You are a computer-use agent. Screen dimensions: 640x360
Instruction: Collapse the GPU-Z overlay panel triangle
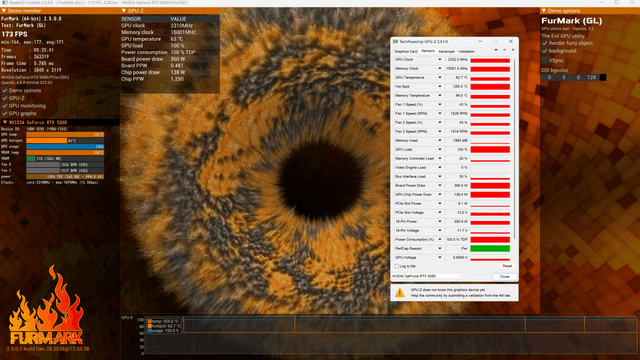tap(124, 11)
